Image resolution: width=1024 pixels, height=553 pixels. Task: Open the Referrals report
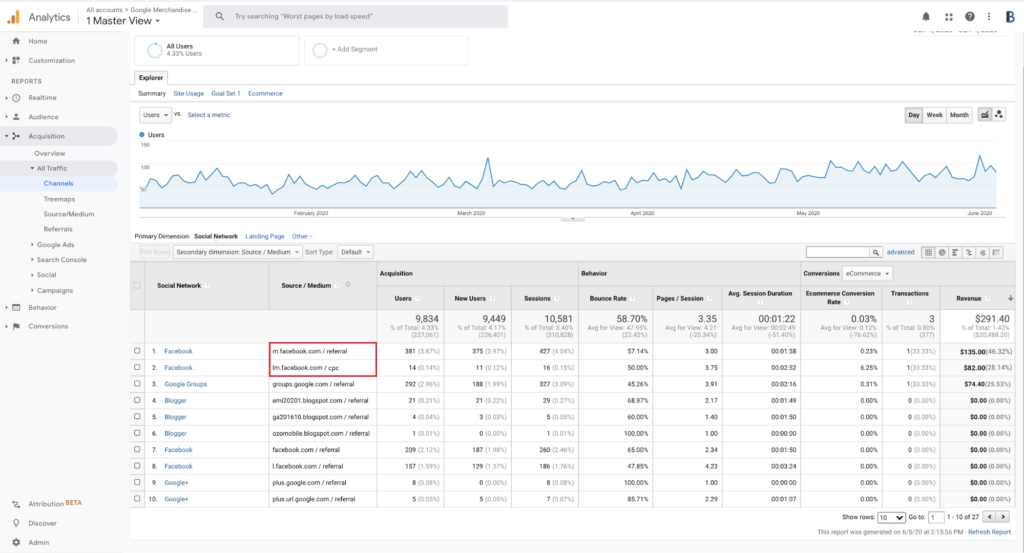(x=58, y=229)
